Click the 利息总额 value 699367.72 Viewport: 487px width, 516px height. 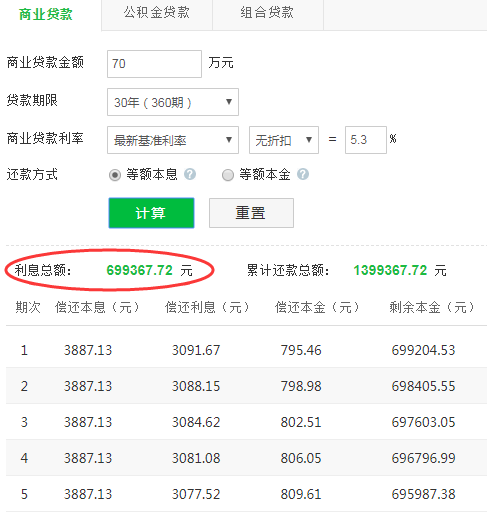(139, 270)
